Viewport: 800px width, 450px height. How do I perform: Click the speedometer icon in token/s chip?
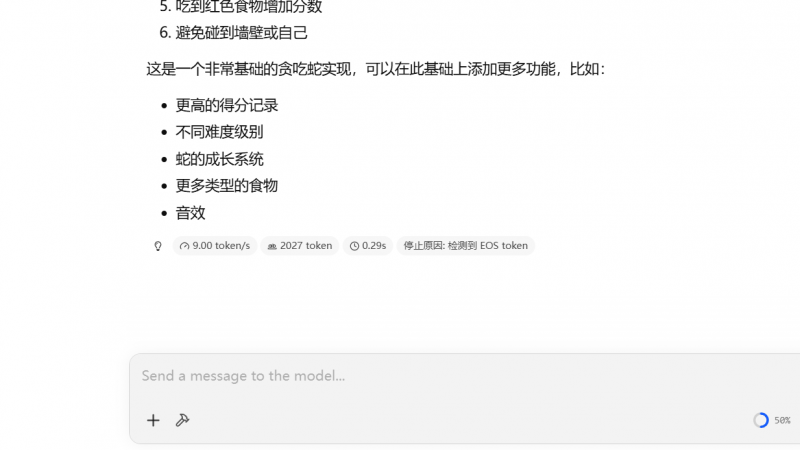185,246
